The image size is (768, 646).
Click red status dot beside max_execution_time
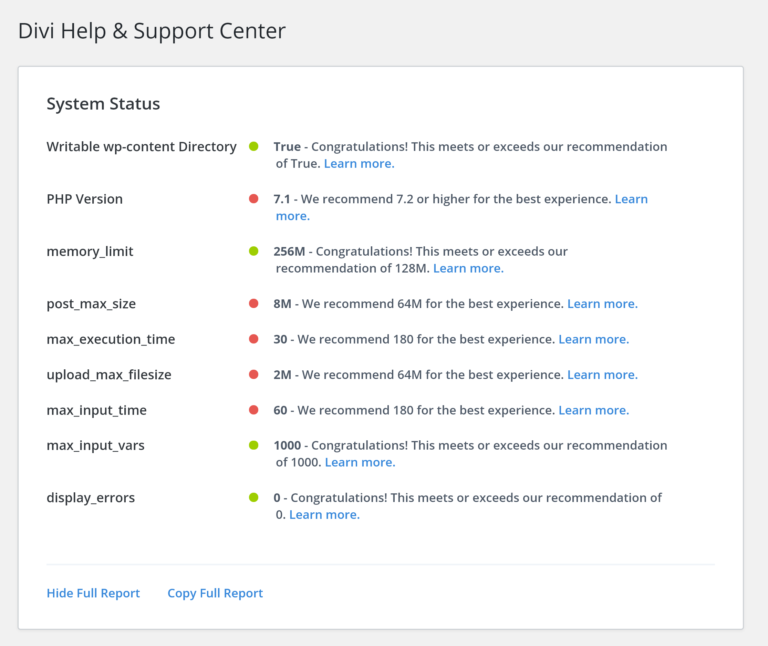(x=254, y=339)
